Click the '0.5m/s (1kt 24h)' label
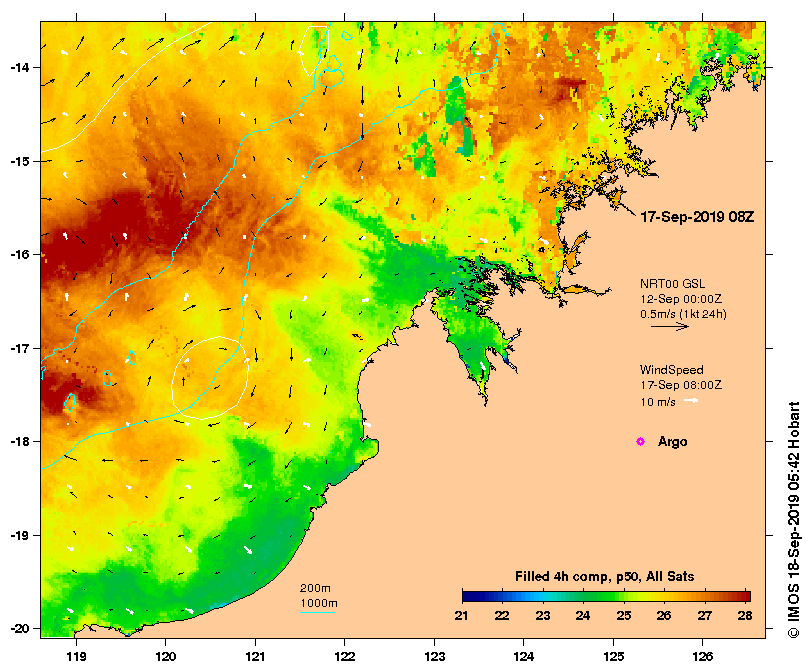This screenshot has height=672, width=809. tap(683, 314)
